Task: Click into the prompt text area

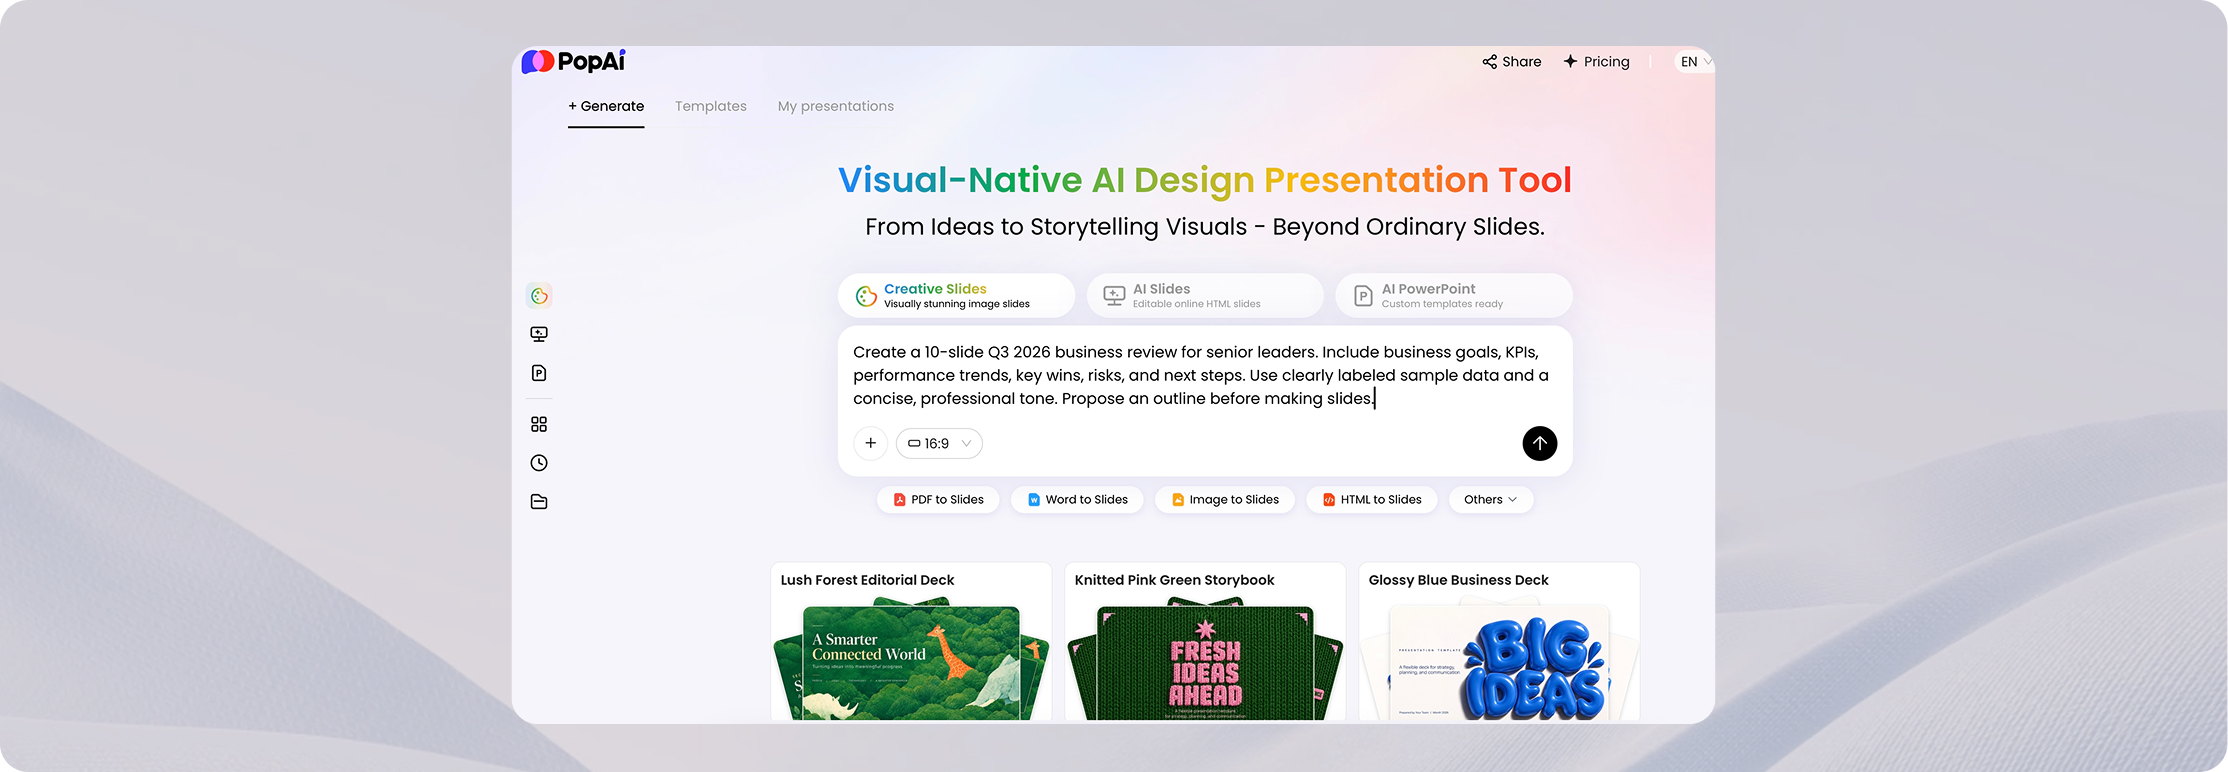Action: coord(1203,375)
